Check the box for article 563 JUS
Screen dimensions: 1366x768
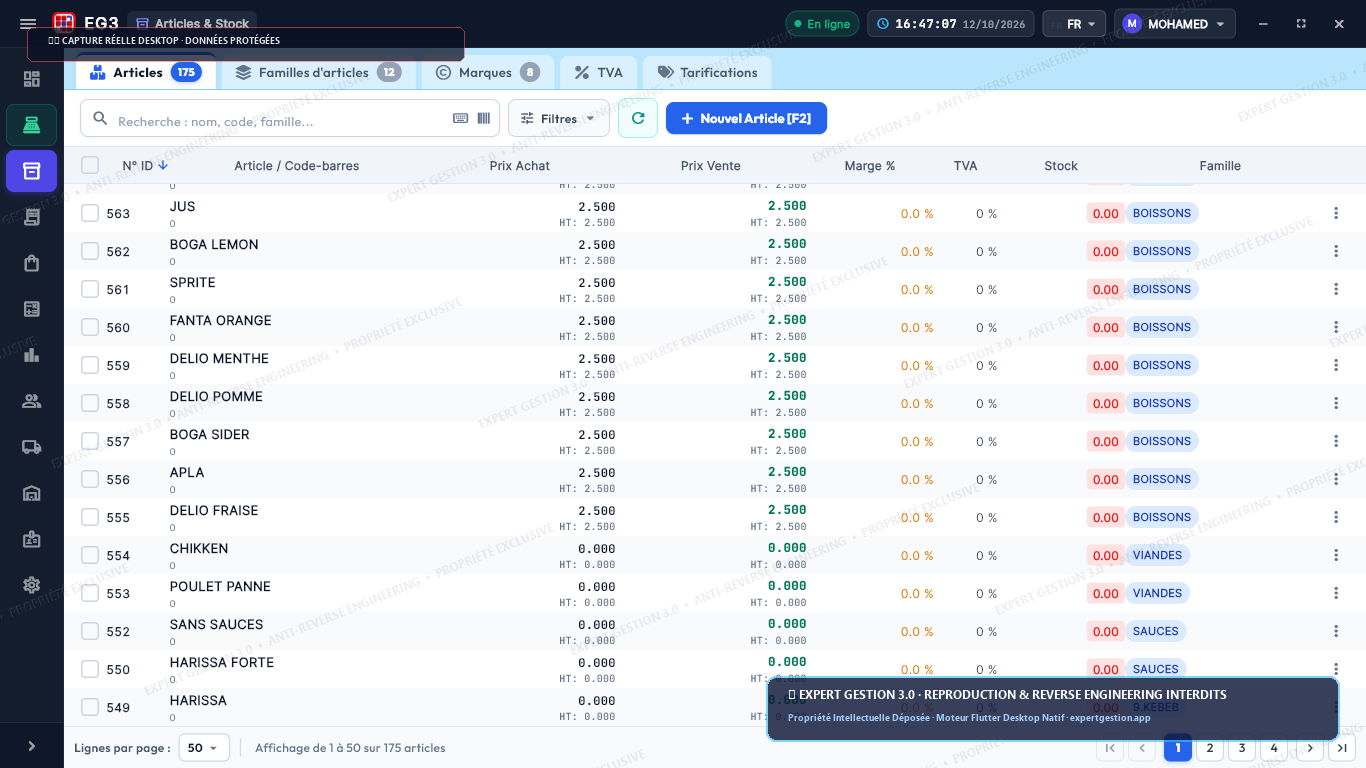pyautogui.click(x=90, y=213)
